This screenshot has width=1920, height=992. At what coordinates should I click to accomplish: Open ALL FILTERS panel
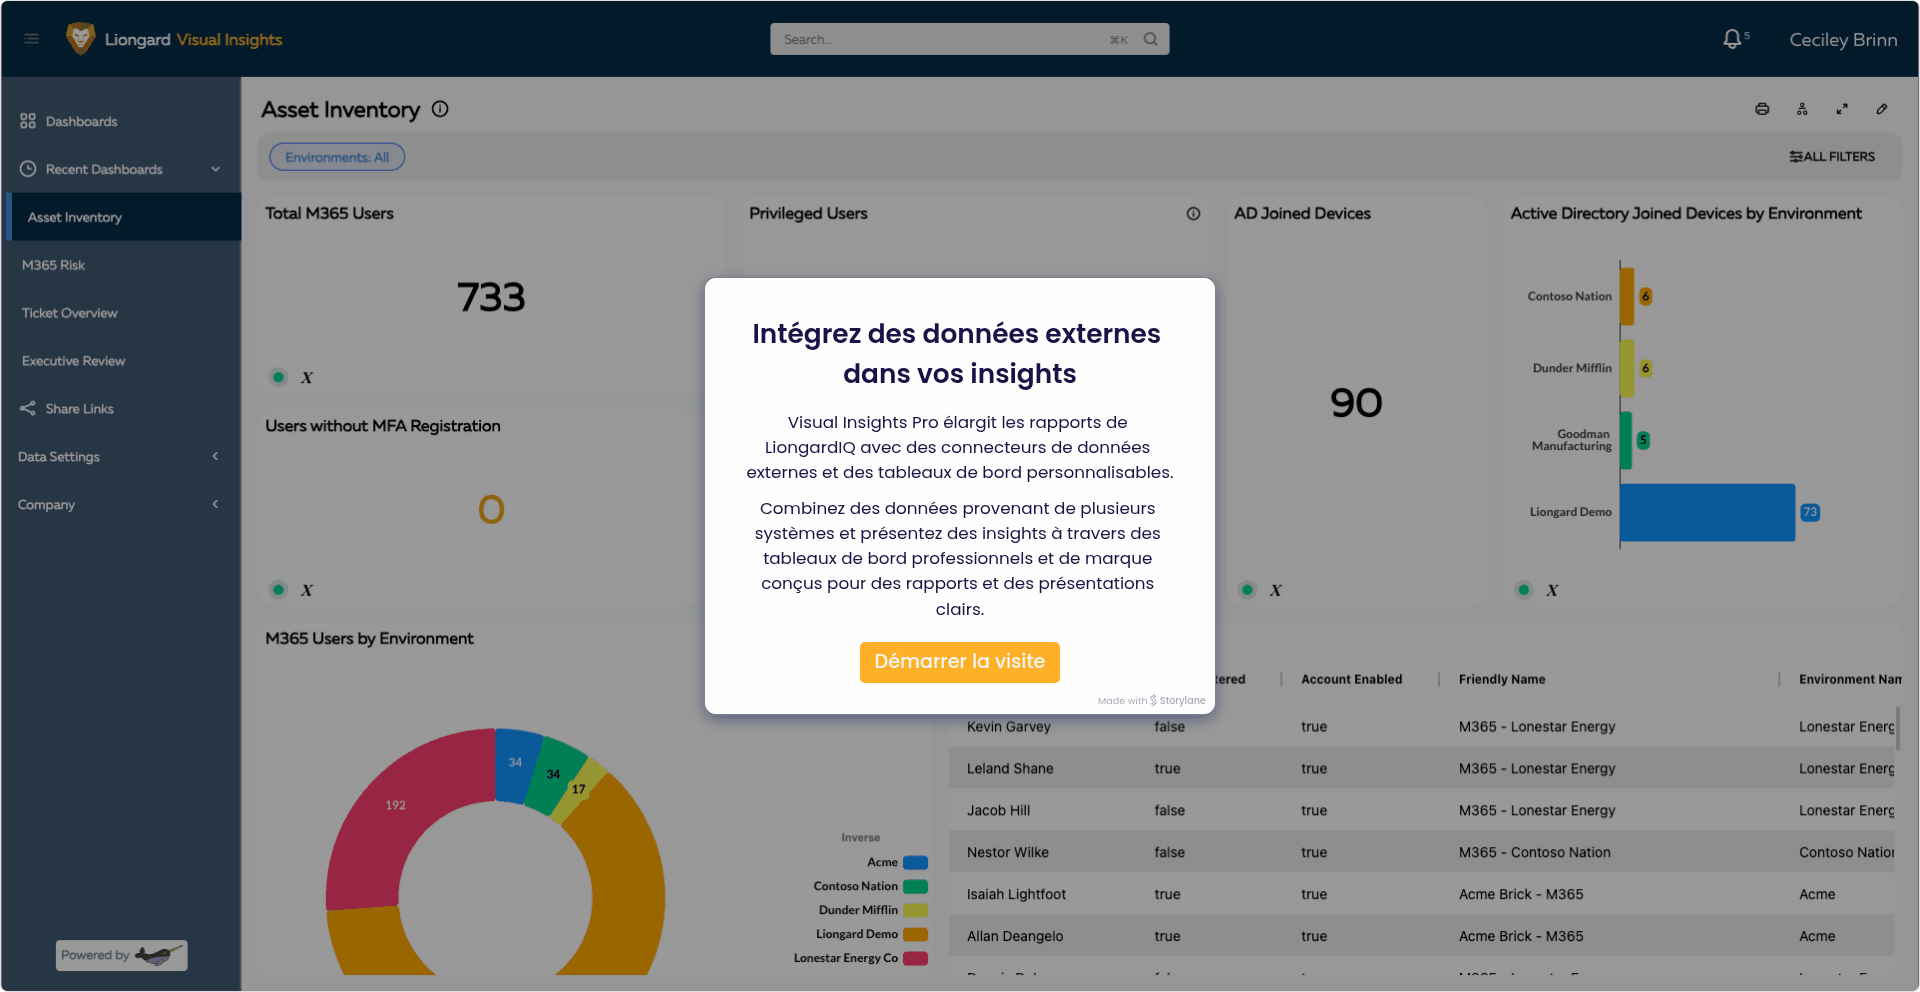point(1832,157)
